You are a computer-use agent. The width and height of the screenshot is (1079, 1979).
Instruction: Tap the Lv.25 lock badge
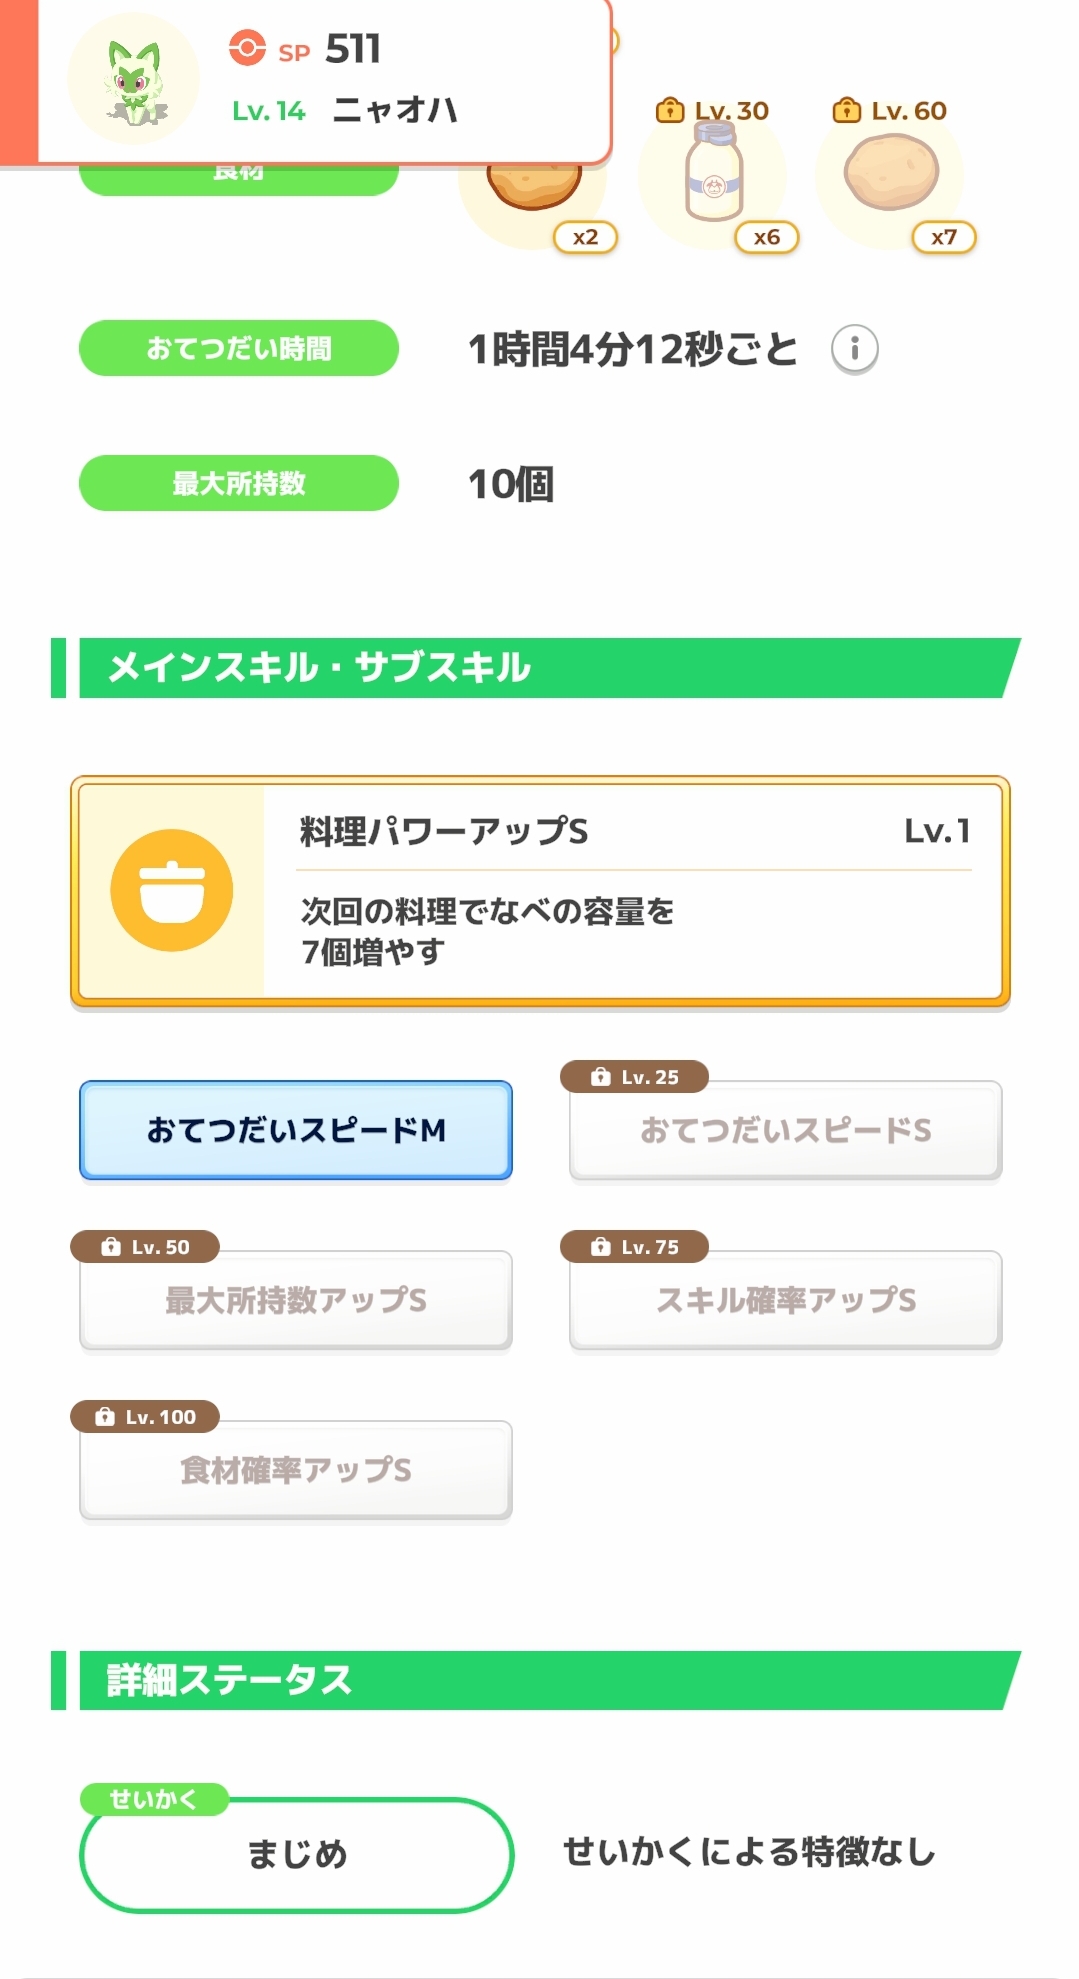635,1077
